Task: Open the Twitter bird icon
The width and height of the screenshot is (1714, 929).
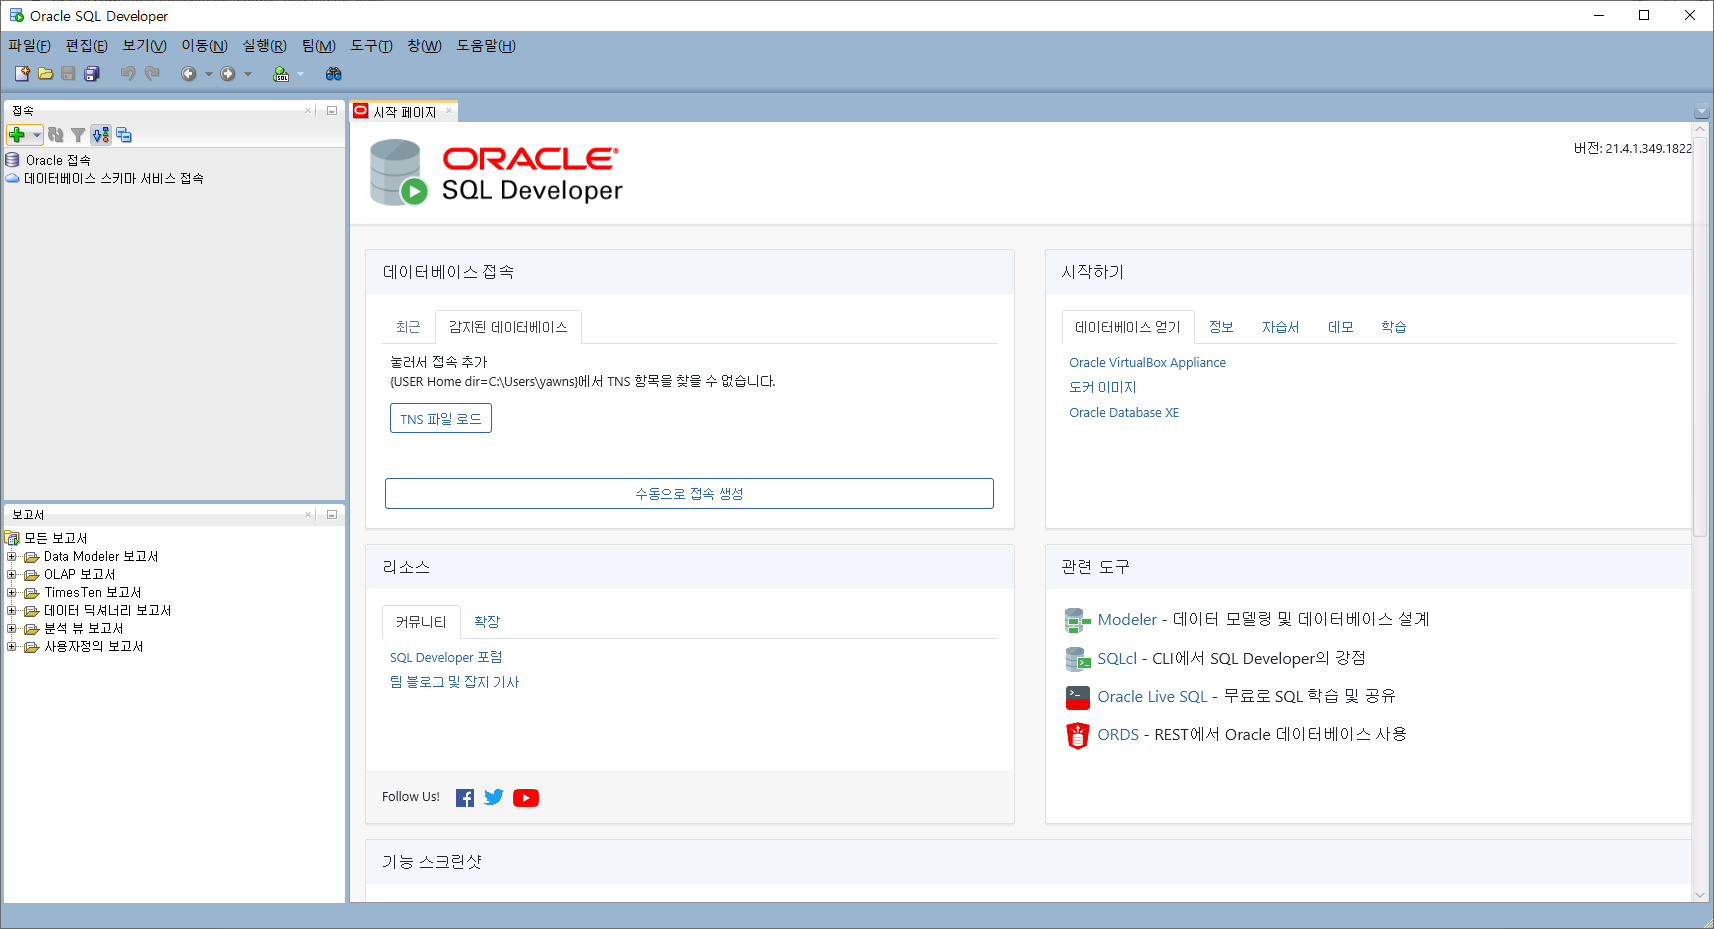Action: coord(494,797)
